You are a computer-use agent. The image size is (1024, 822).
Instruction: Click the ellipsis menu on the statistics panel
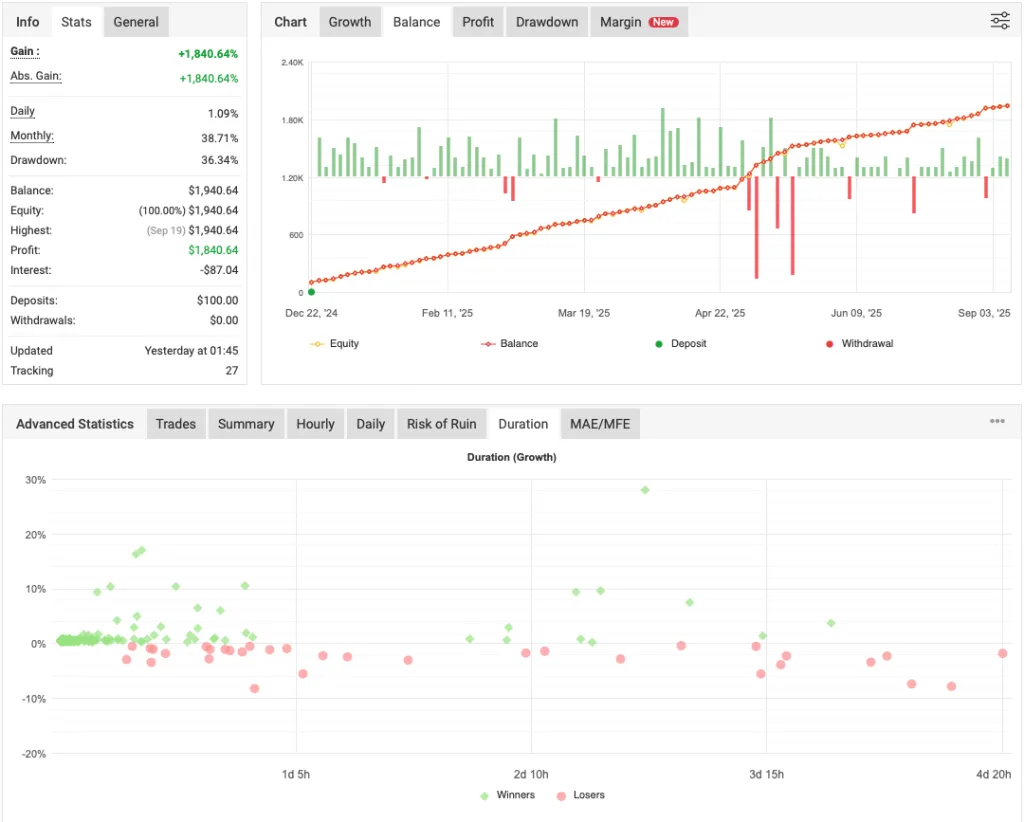tap(997, 421)
